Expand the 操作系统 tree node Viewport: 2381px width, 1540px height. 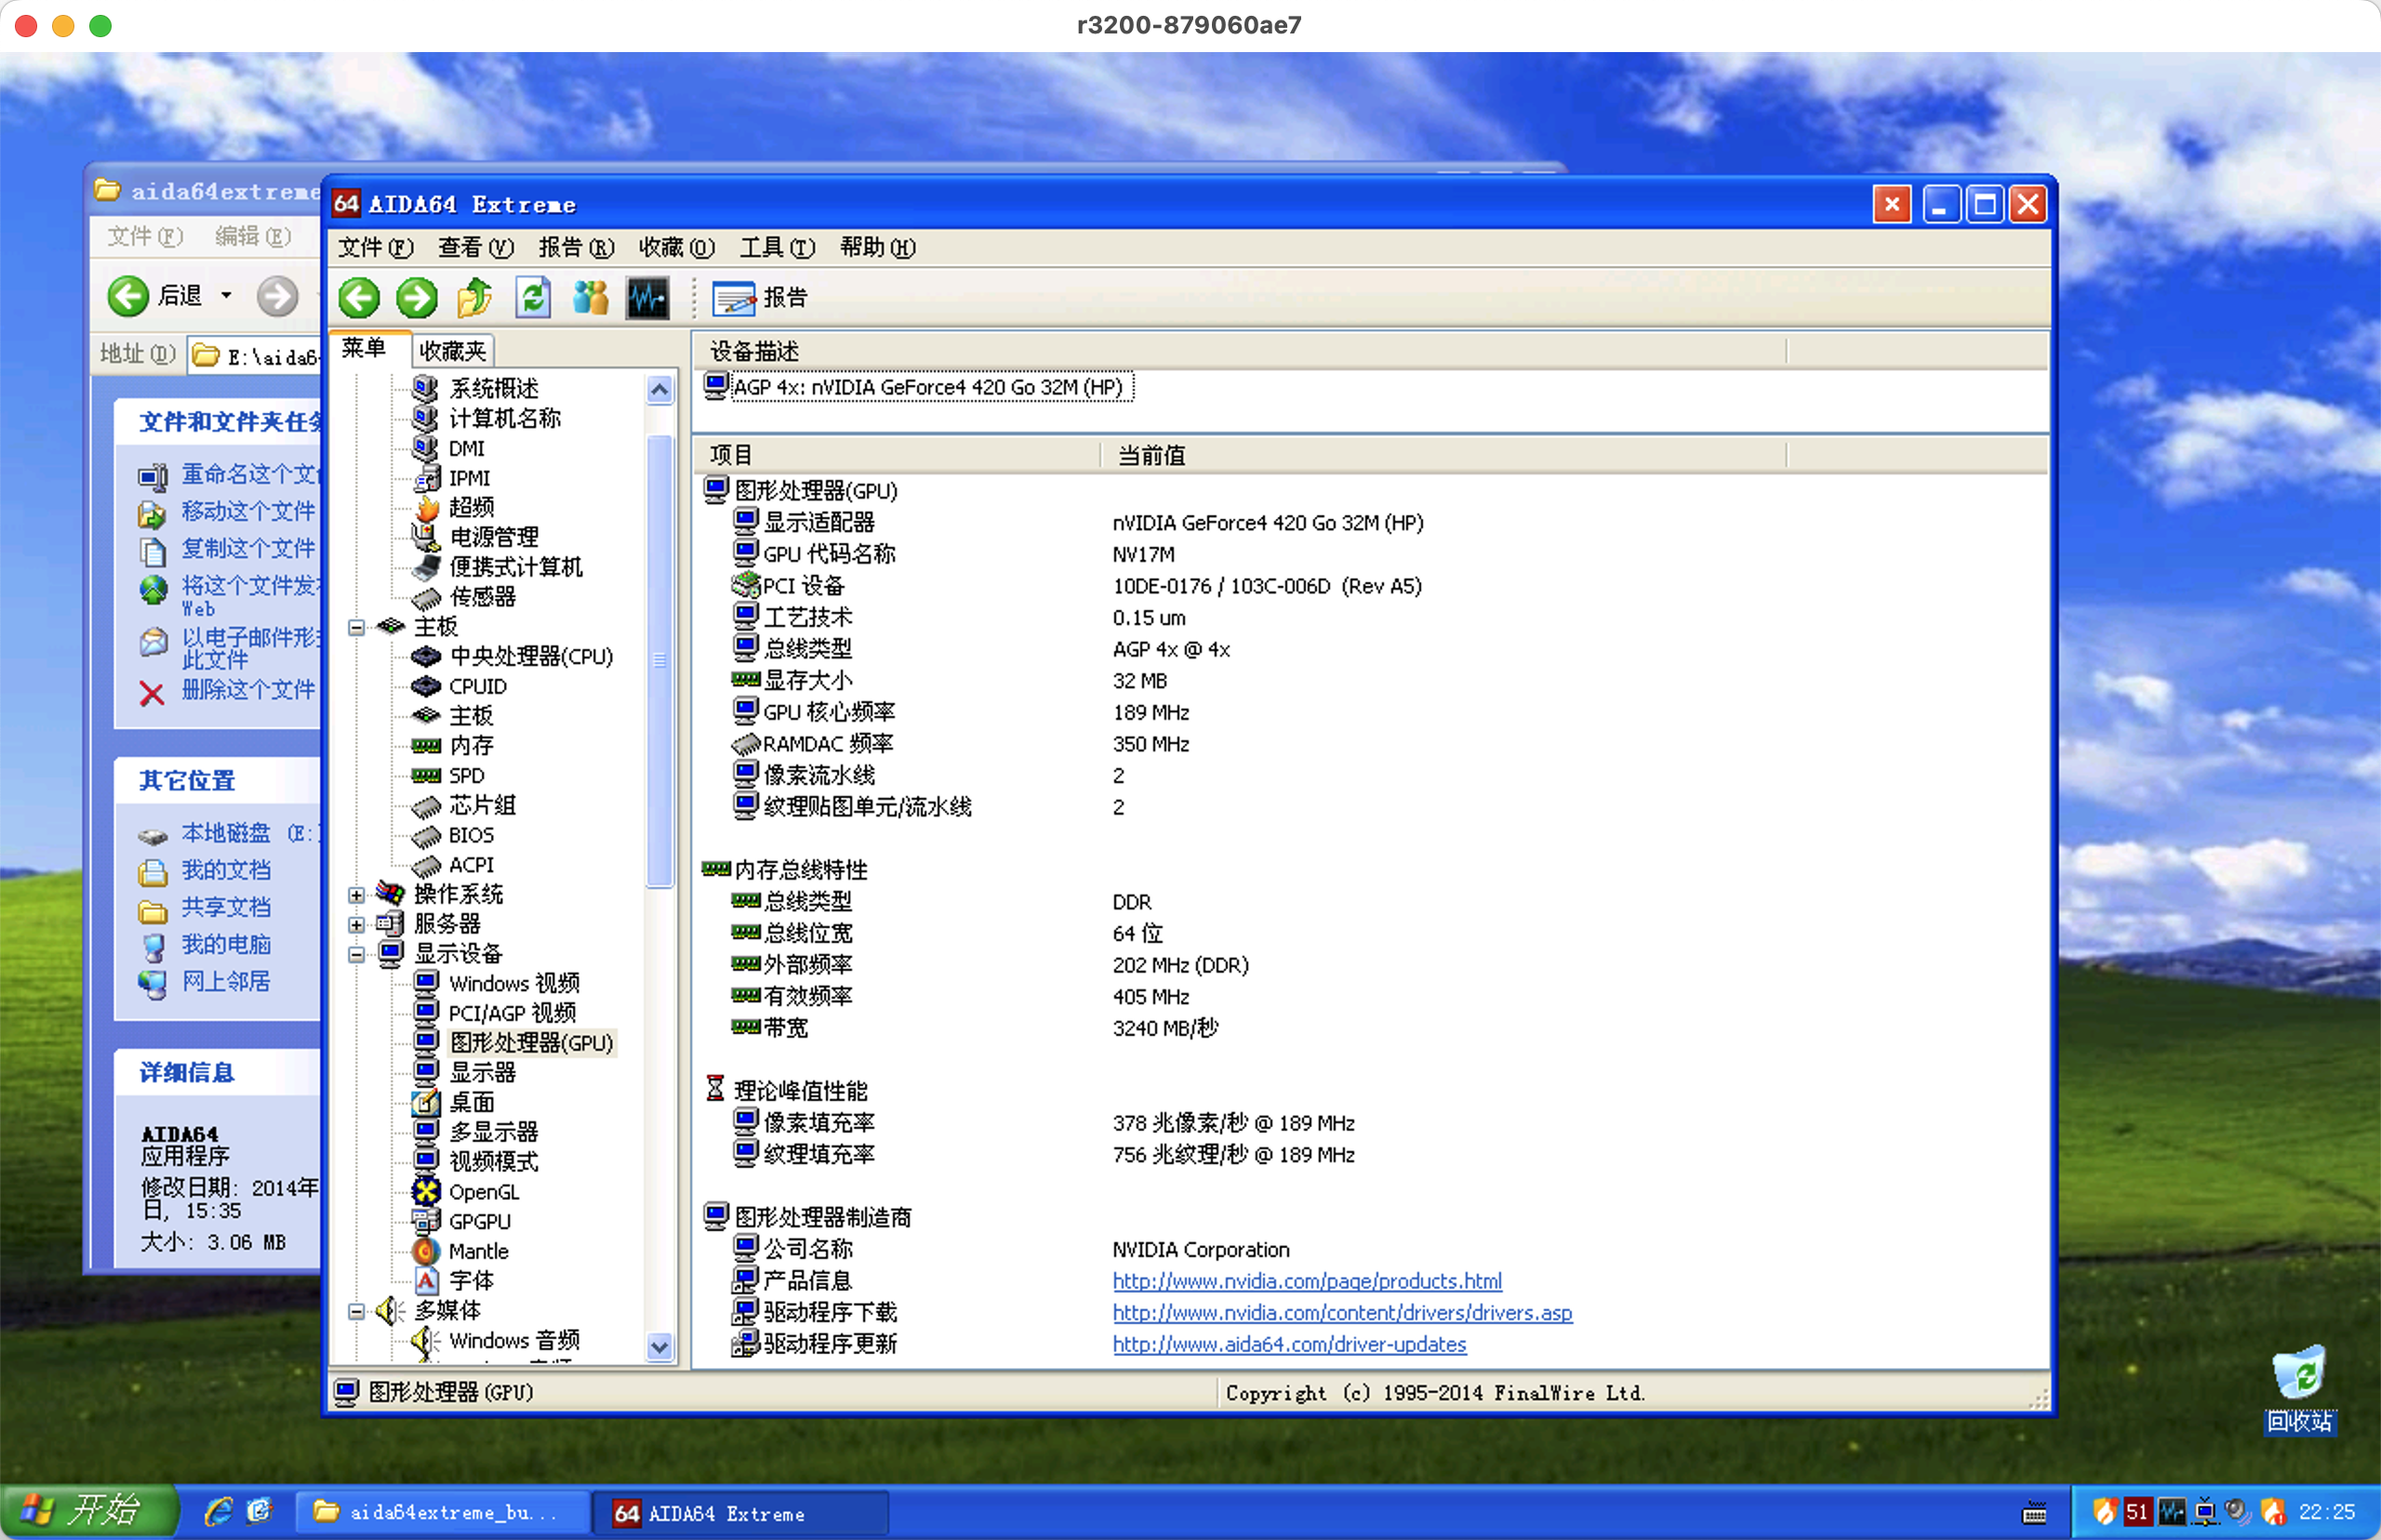point(356,895)
